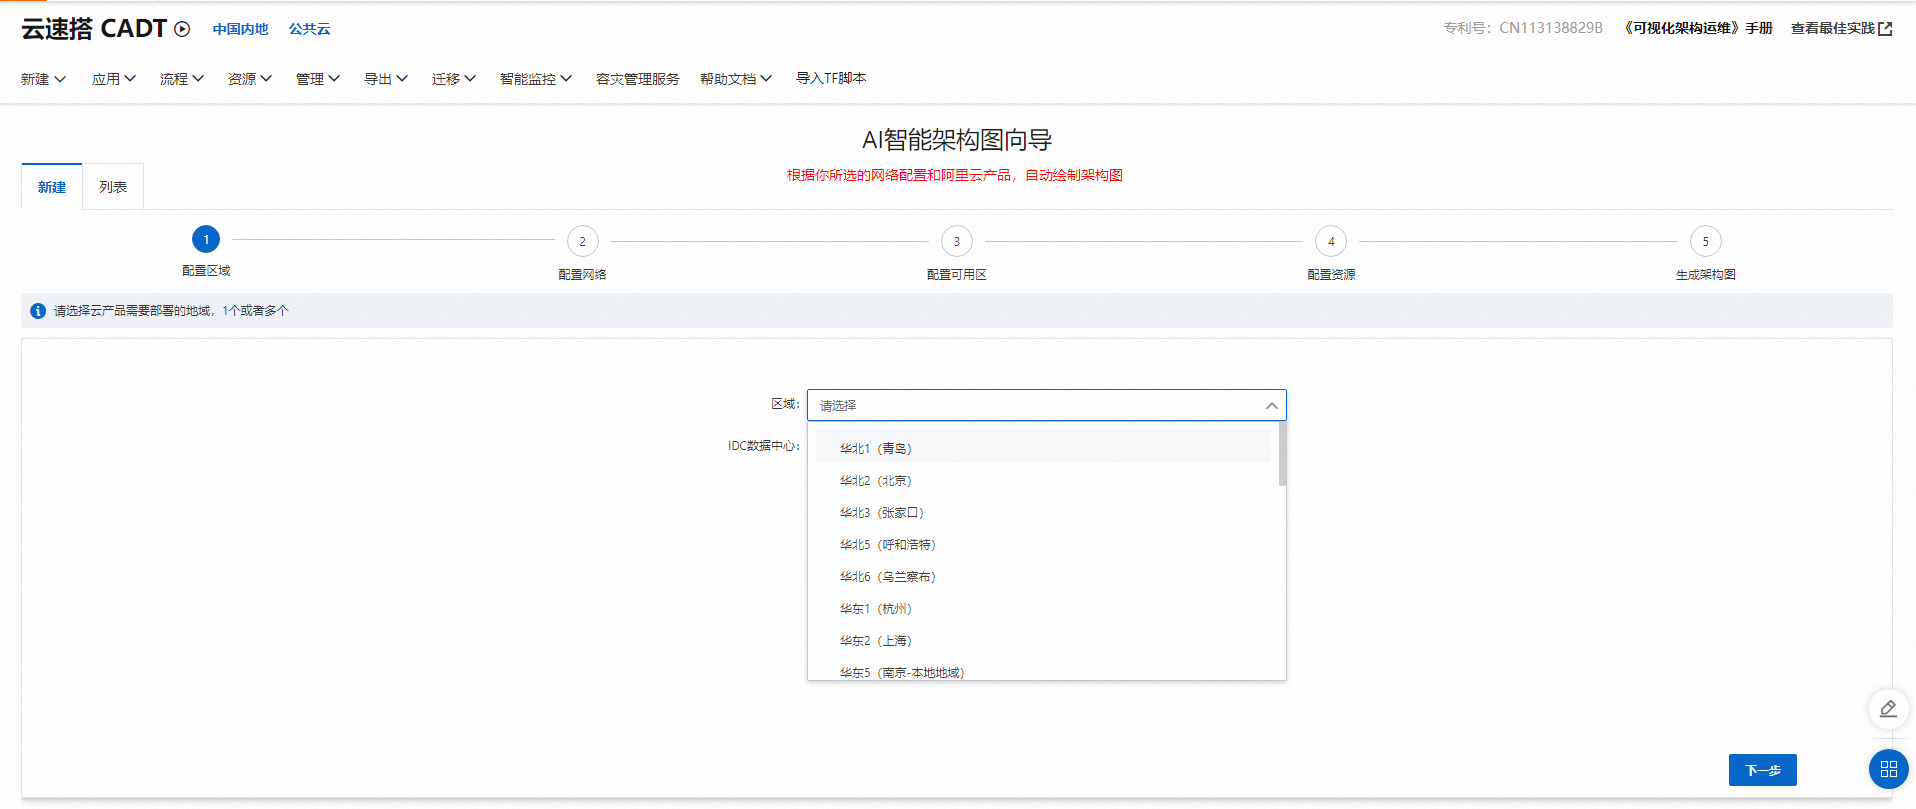This screenshot has height=809, width=1916.
Task: Pick 华北5（呼和浩特） region
Action: pyautogui.click(x=1043, y=545)
